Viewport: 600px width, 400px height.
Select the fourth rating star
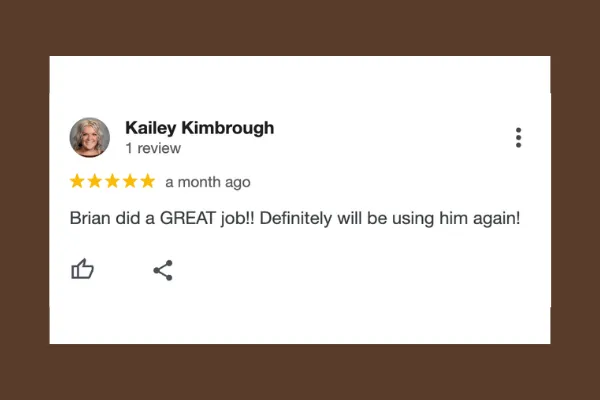[130, 181]
